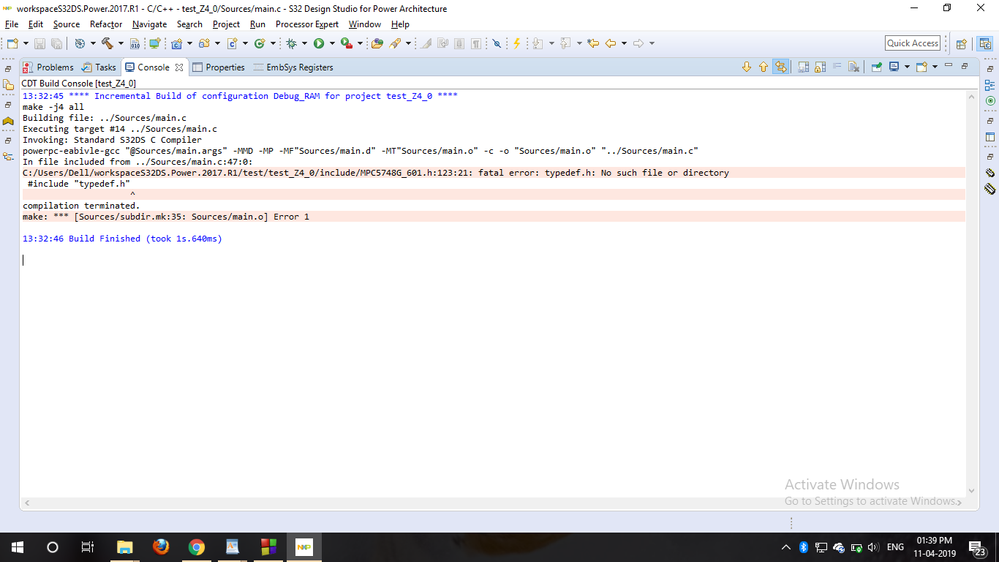Minimize the Console view panel
Image resolution: width=999 pixels, height=562 pixels.
(x=949, y=65)
